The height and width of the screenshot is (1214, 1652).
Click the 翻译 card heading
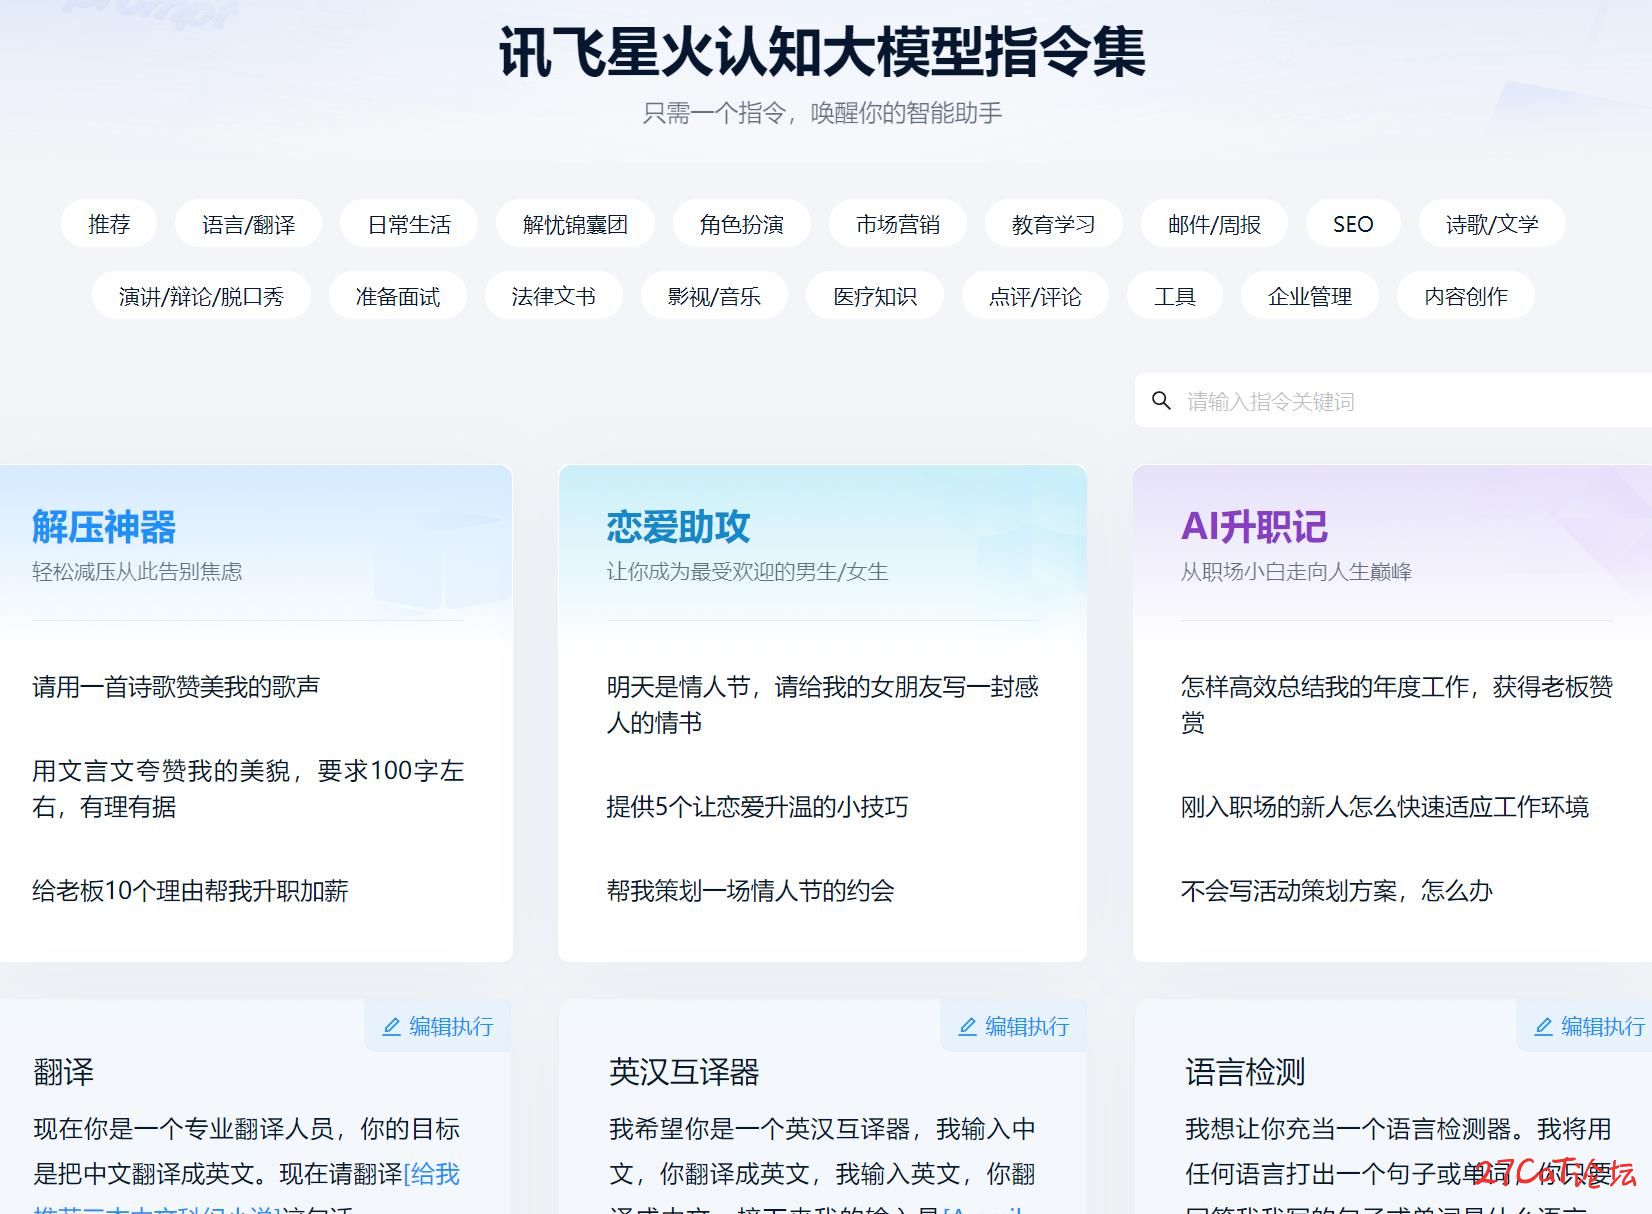click(x=64, y=1072)
